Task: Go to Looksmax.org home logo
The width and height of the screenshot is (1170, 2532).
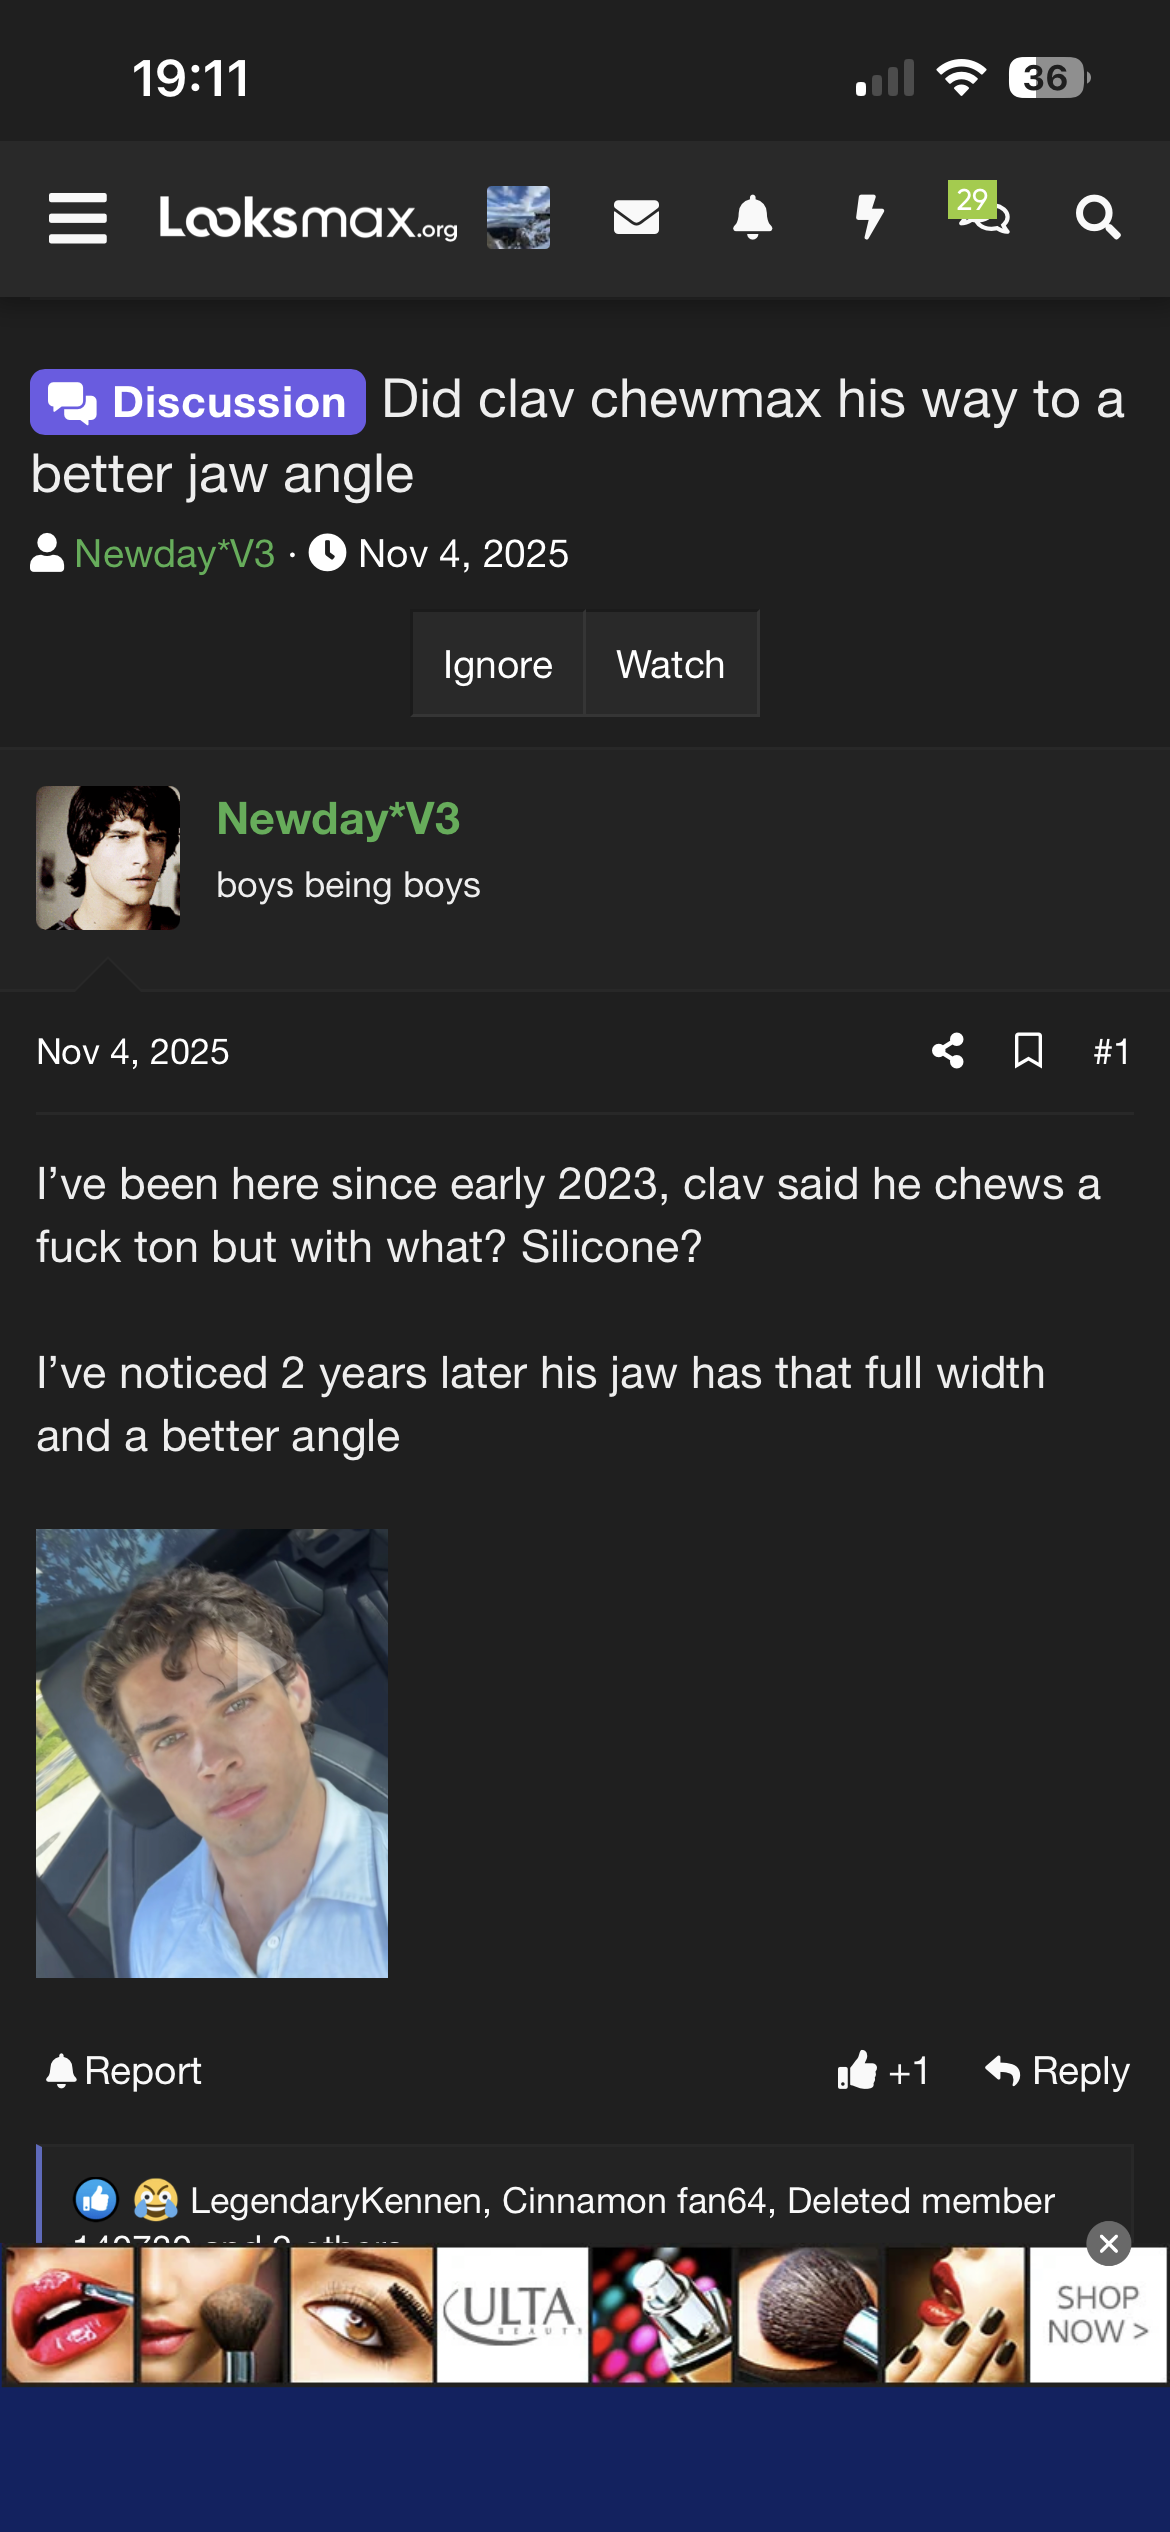Action: 308,218
